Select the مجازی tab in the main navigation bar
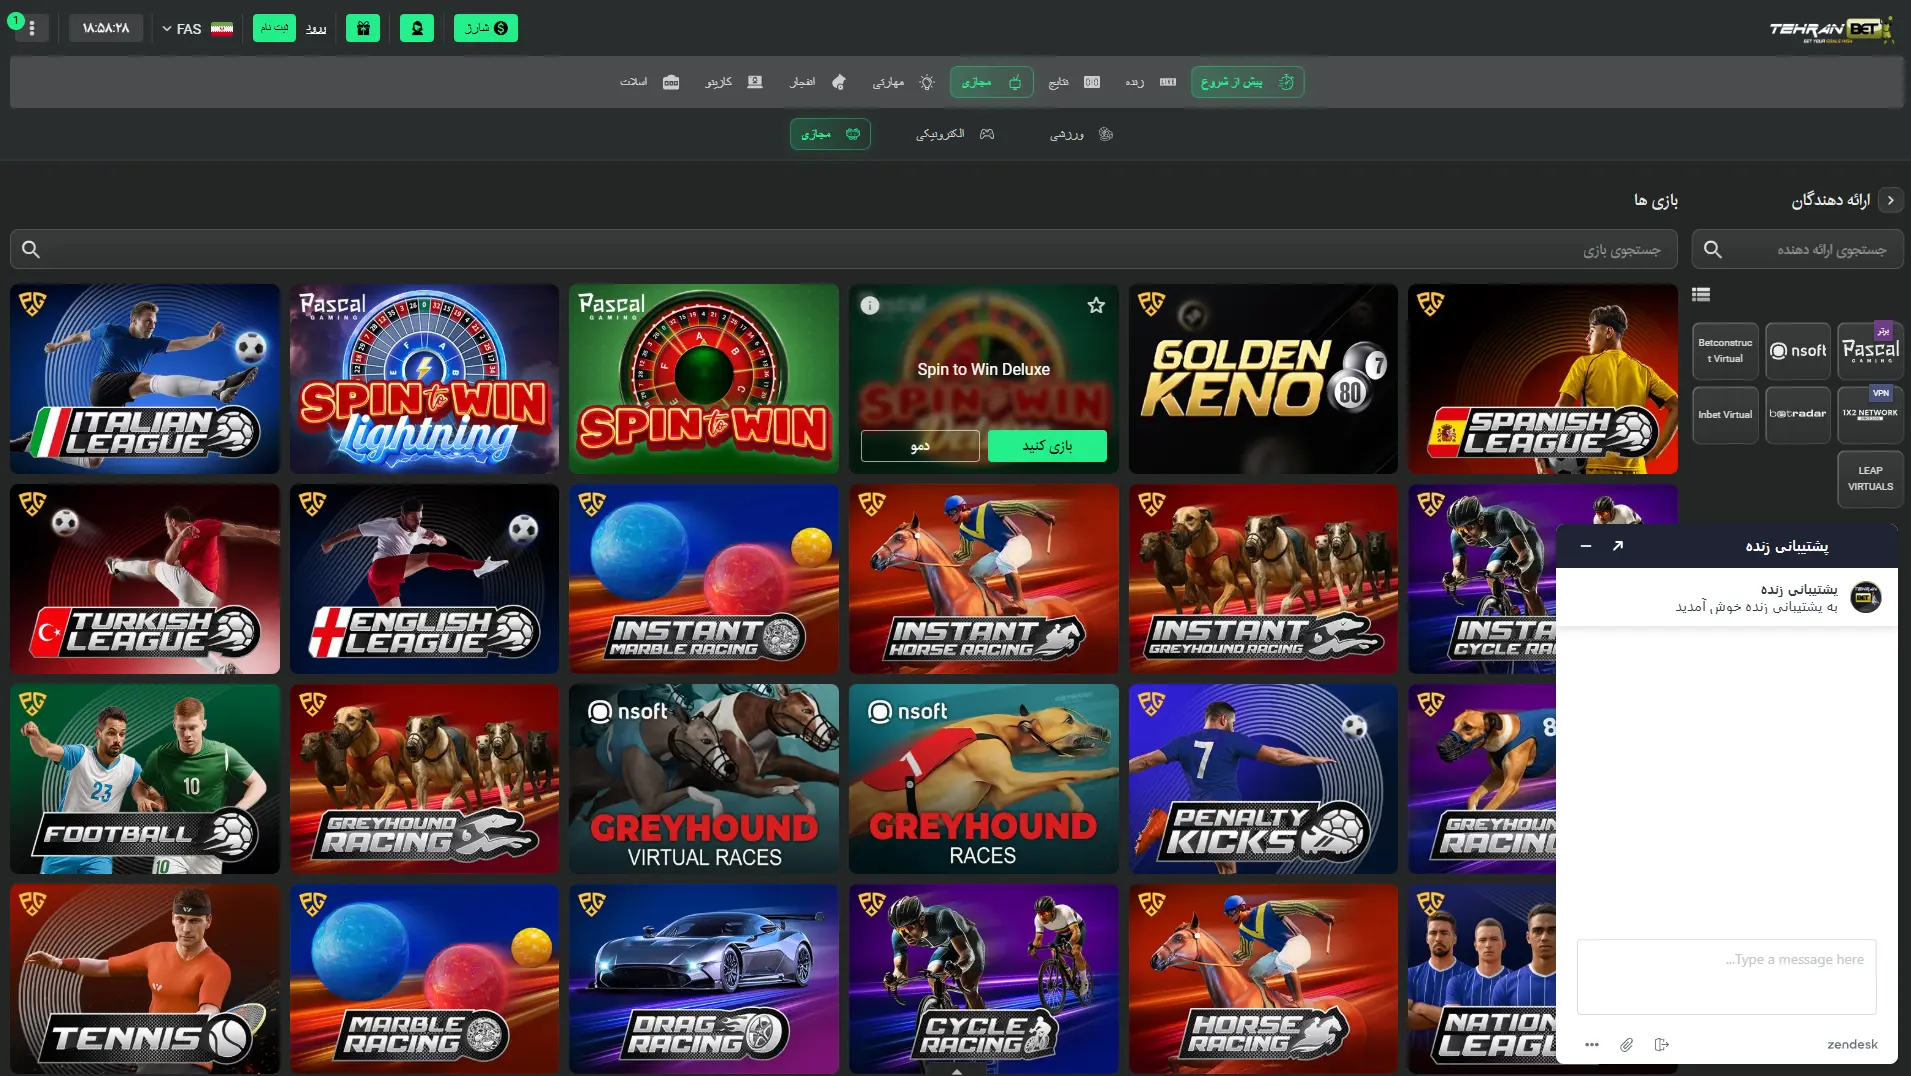 (x=992, y=82)
